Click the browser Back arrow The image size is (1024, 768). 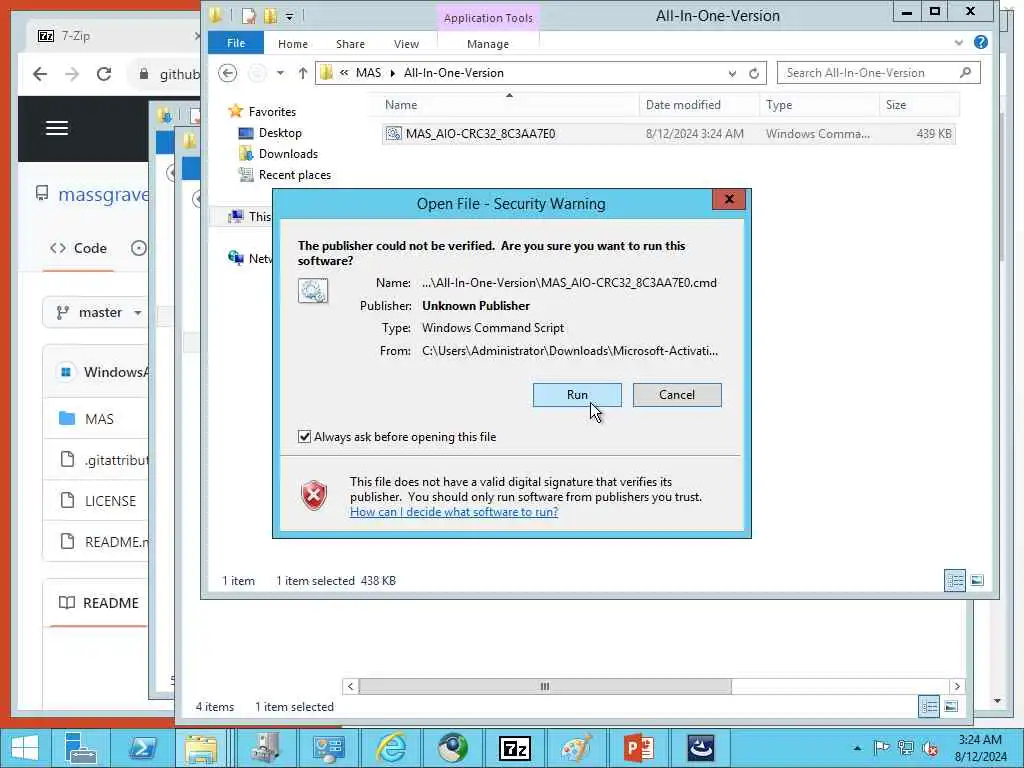(x=40, y=74)
